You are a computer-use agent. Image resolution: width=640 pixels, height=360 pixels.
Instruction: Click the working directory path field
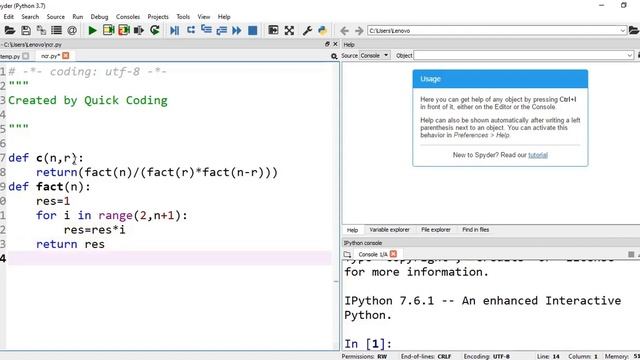[x=493, y=31]
